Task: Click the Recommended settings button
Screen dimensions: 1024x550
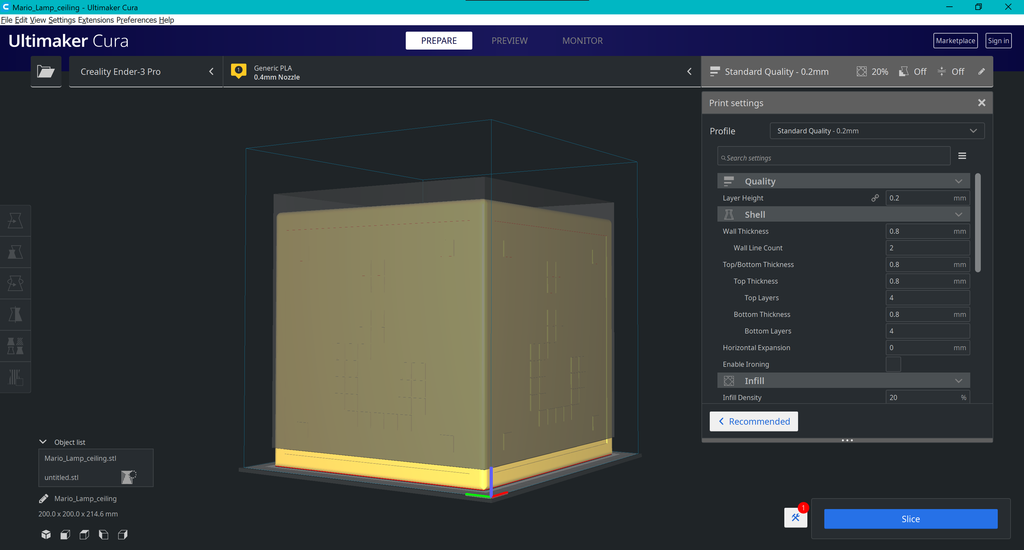Action: tap(754, 421)
